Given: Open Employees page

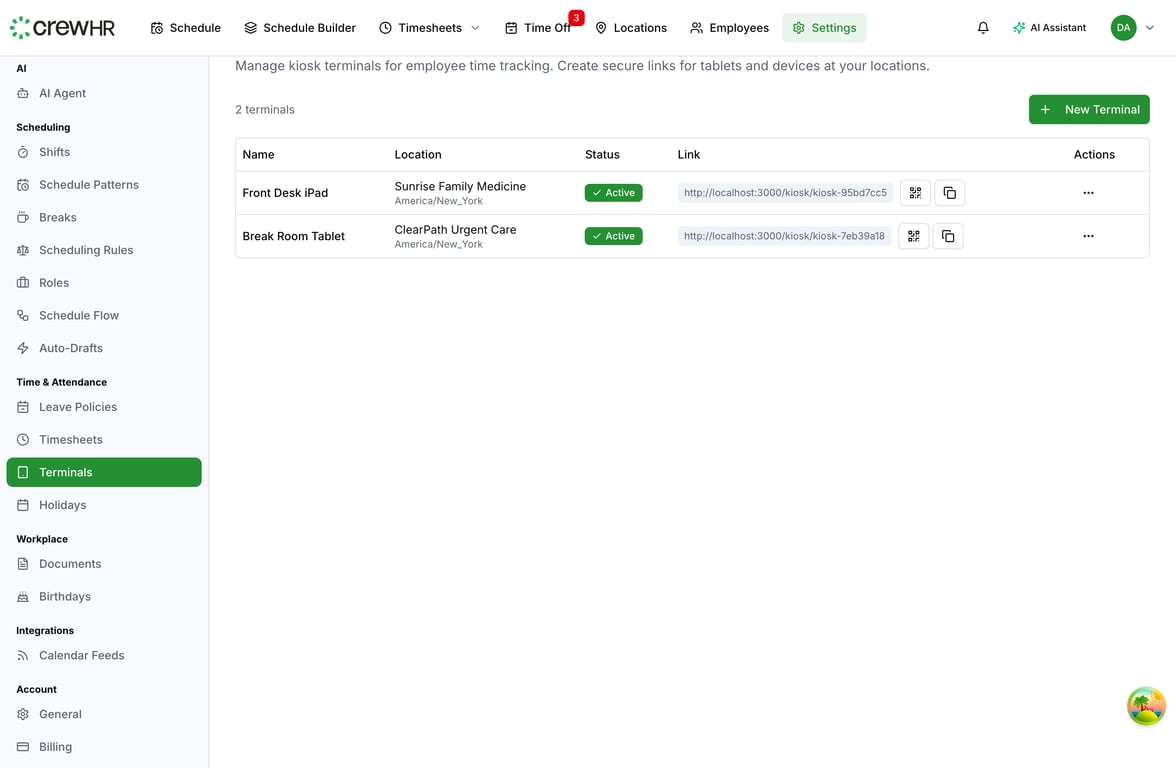Looking at the screenshot, I should (730, 28).
